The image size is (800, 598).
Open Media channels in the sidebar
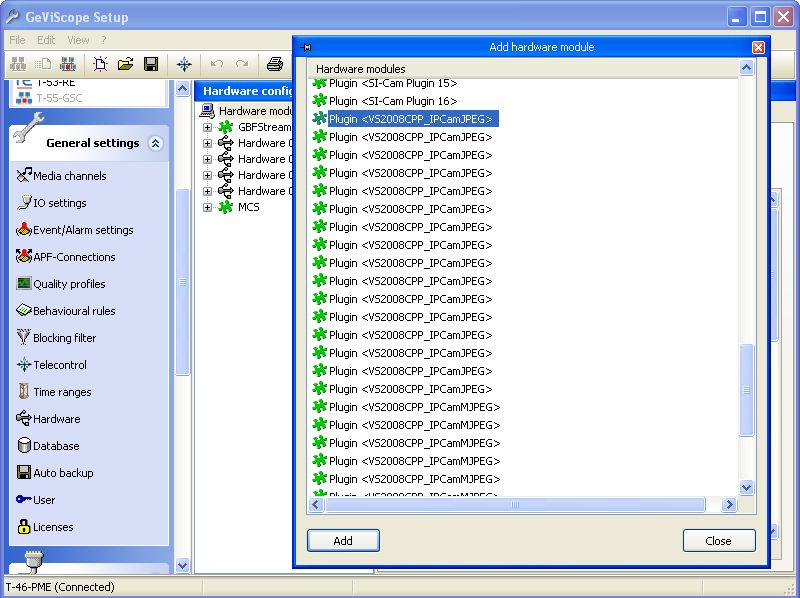pos(69,176)
